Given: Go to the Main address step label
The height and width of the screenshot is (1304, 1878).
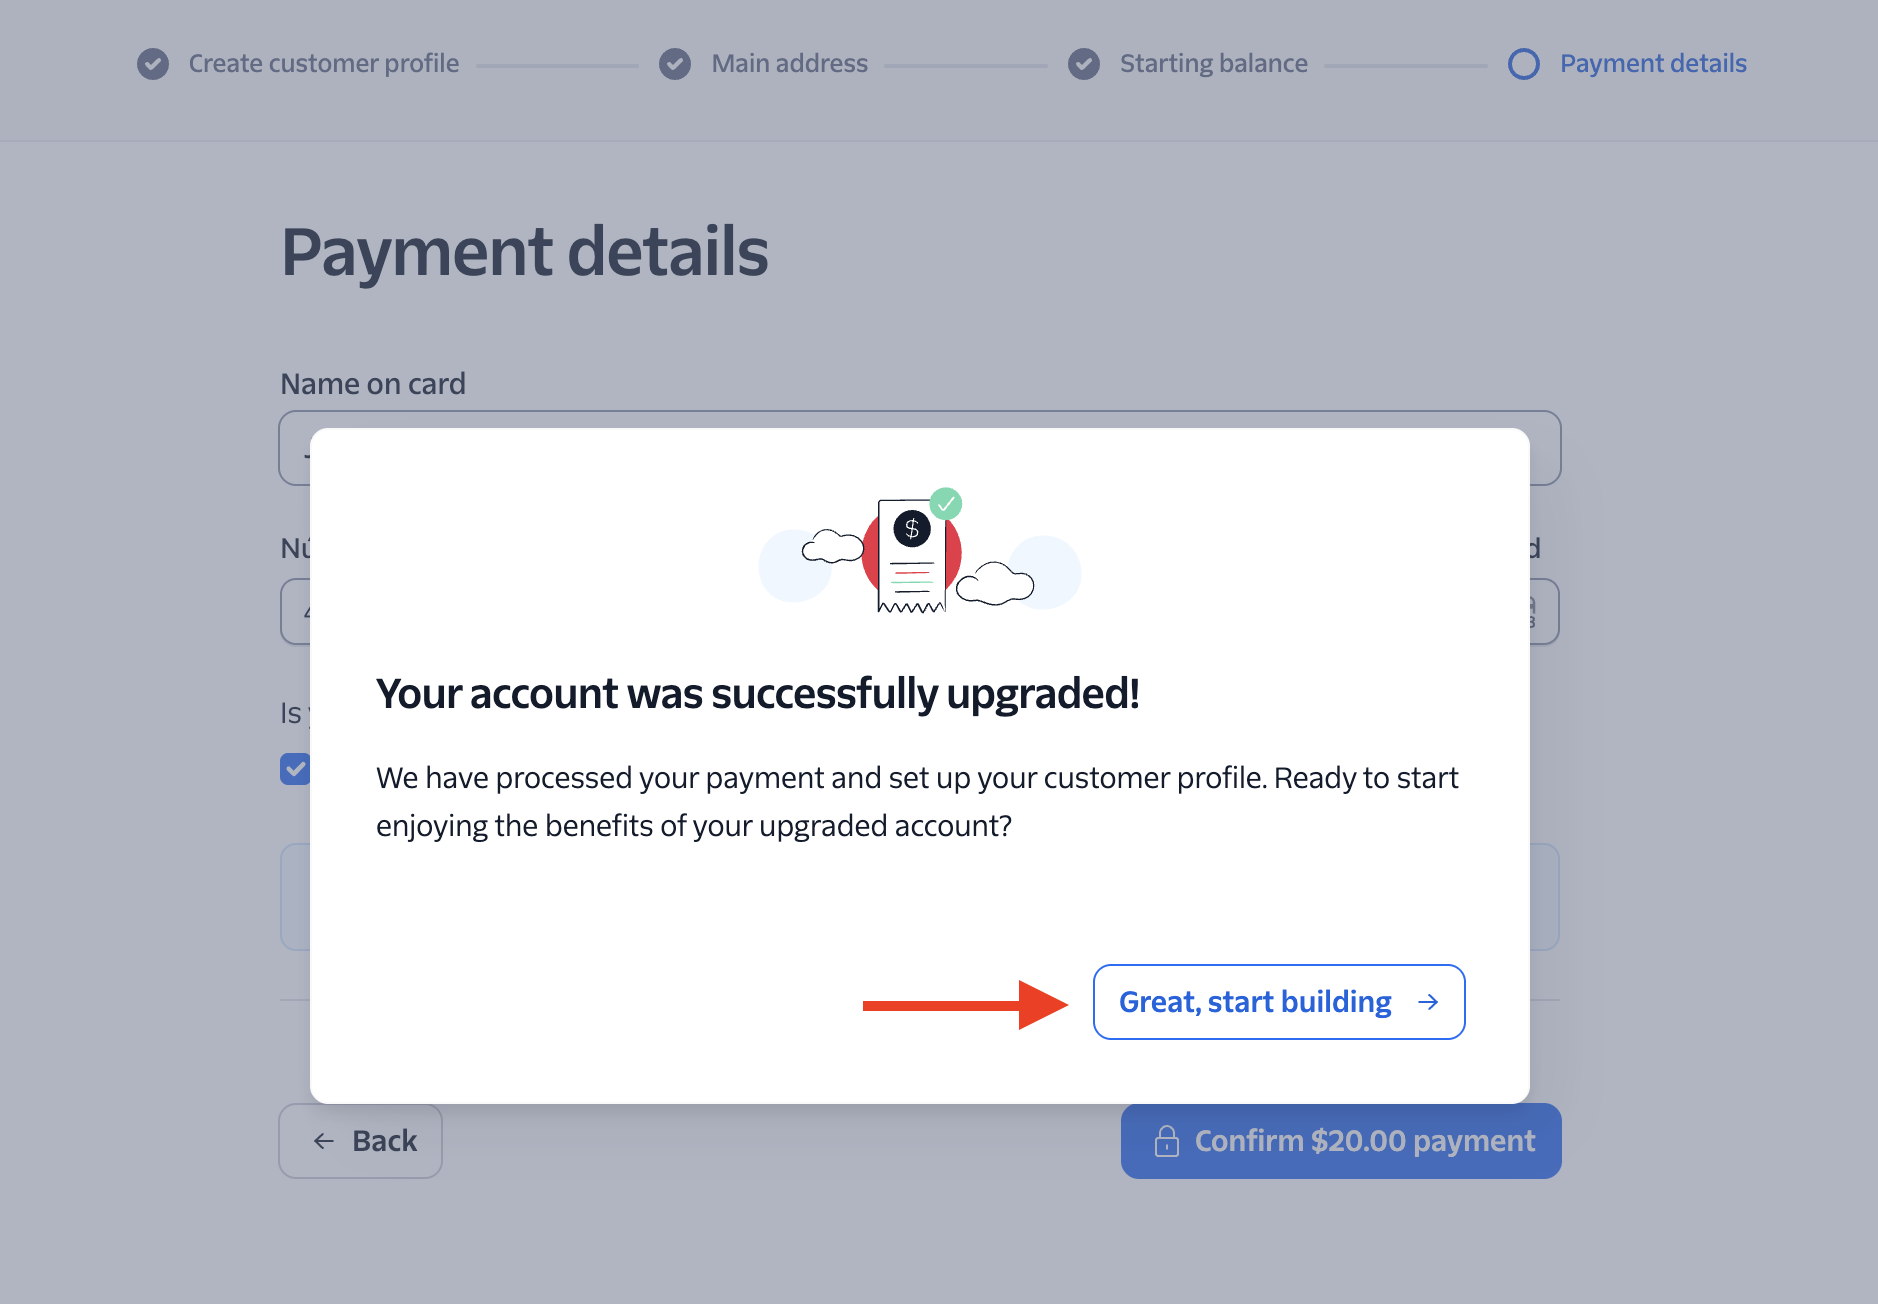Looking at the screenshot, I should click(790, 64).
